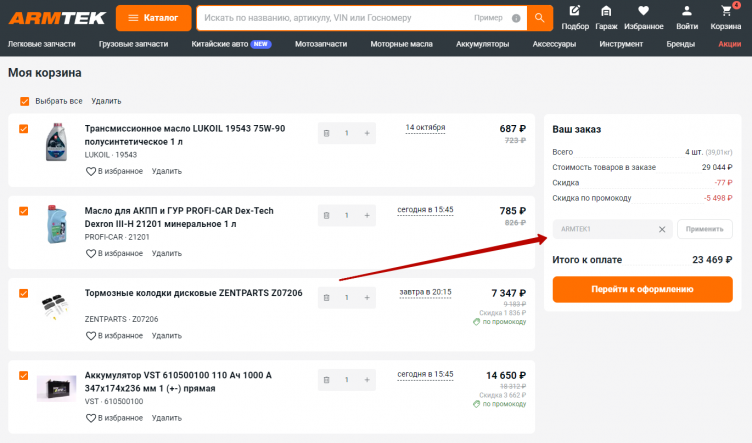Click the Войти user icon
Viewport: 752px width, 443px height.
pos(687,18)
